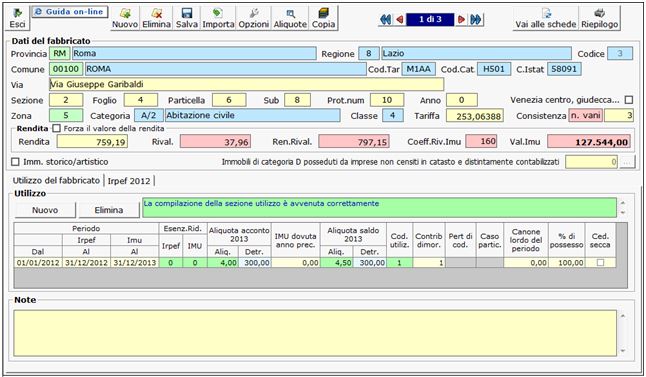Save with the Salva disk icon
The image size is (646, 377).
coord(187,18)
